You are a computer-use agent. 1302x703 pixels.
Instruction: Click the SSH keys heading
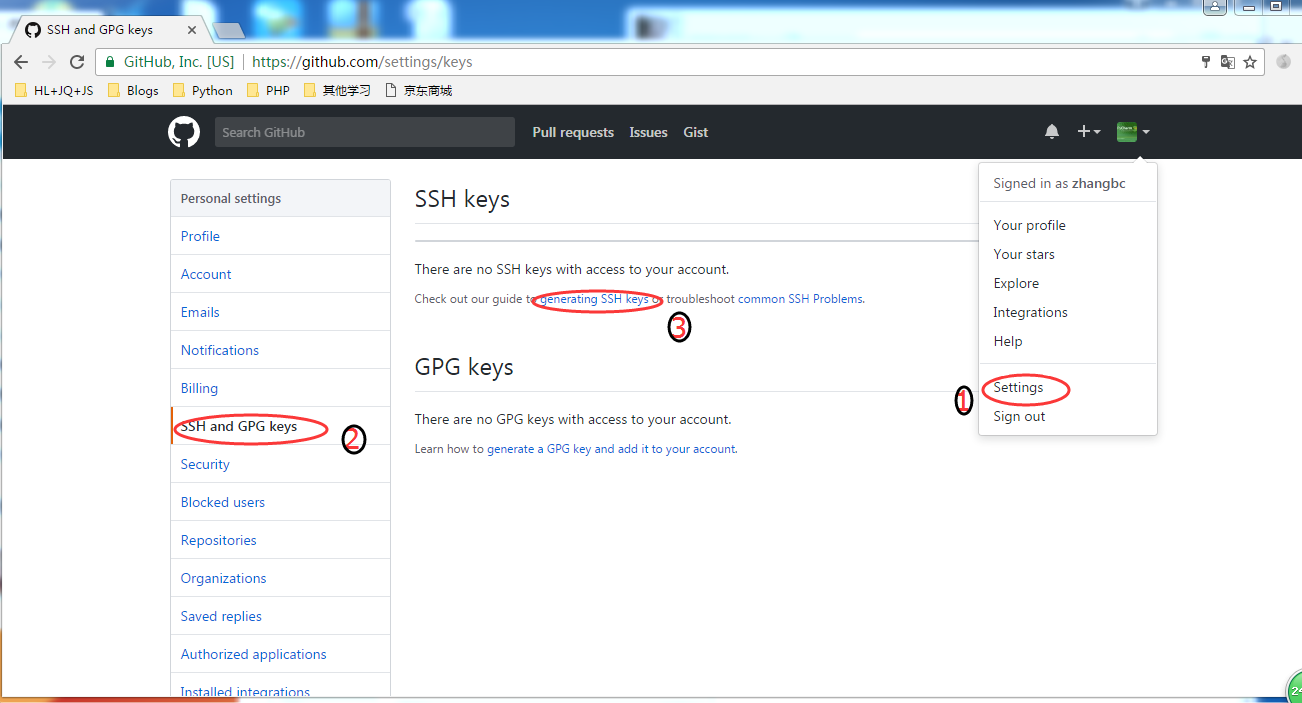click(x=462, y=199)
